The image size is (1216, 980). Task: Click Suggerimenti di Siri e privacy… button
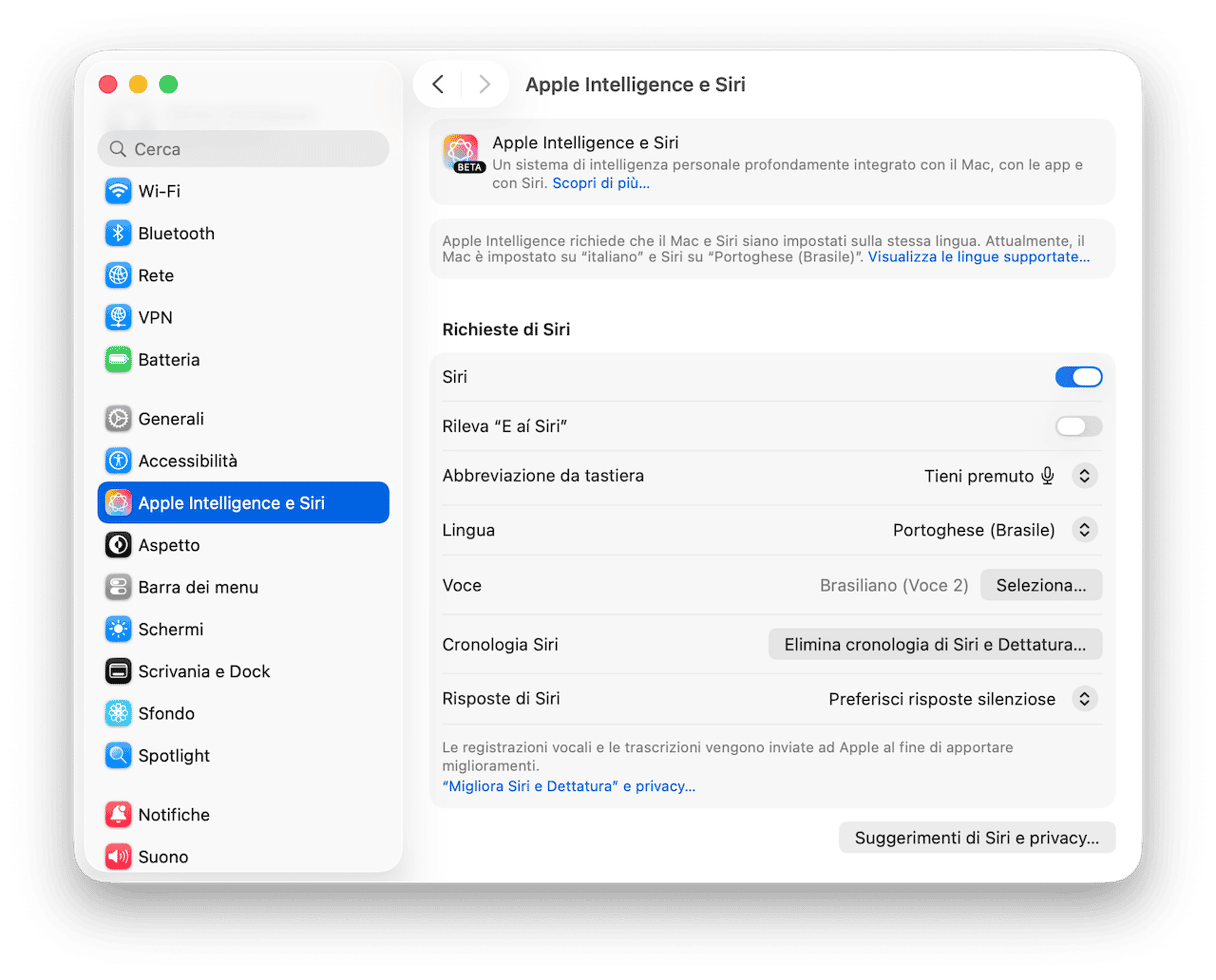point(977,838)
